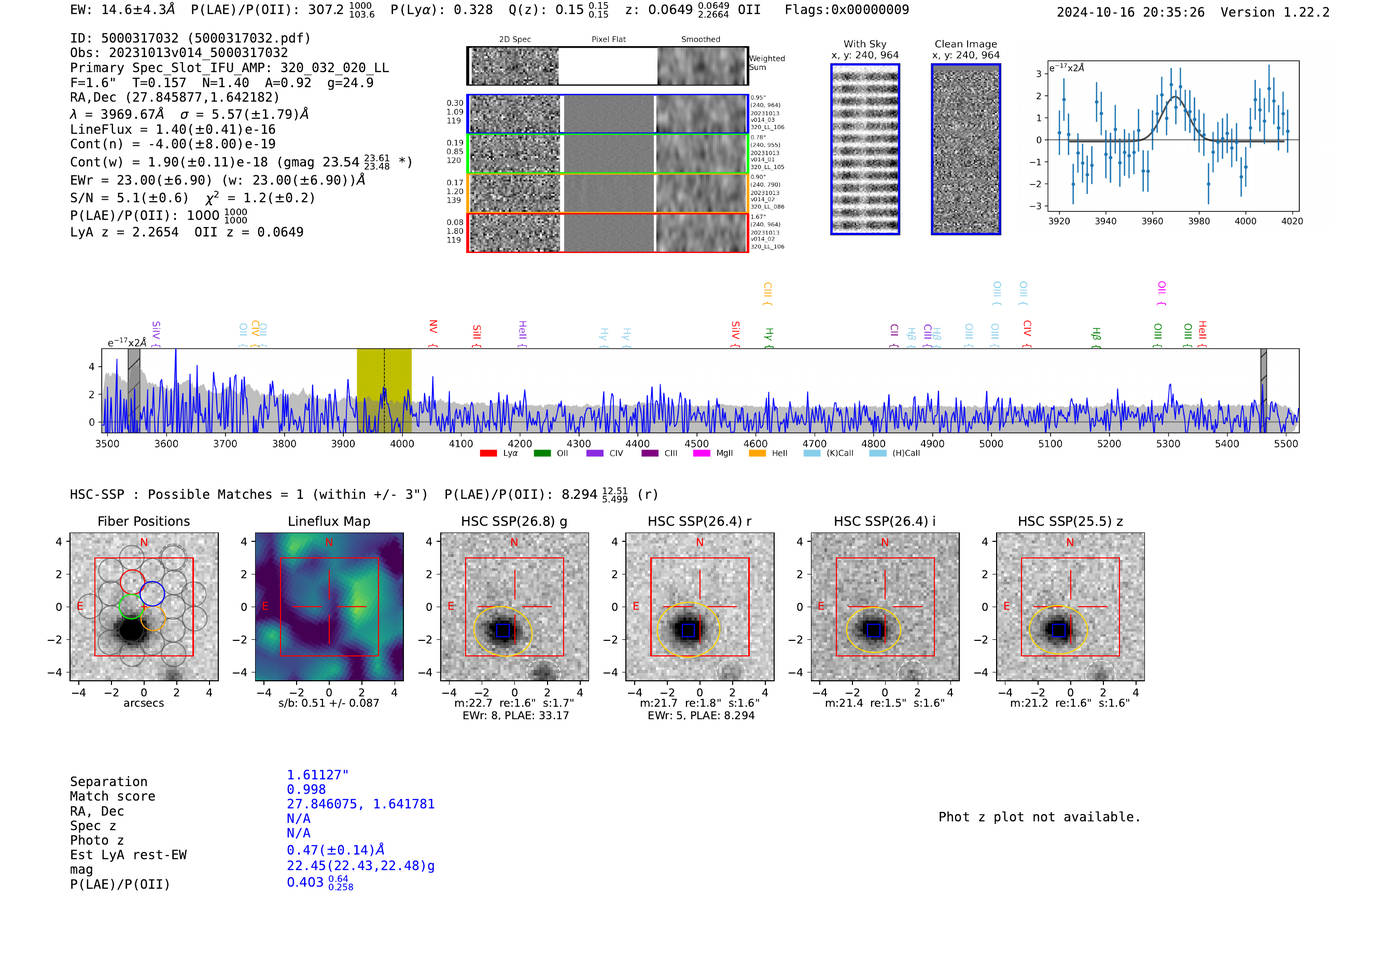Viewport: 1400px width, 953px height.
Task: Open the HSC SSP(26.4) r cutout
Action: (x=699, y=607)
